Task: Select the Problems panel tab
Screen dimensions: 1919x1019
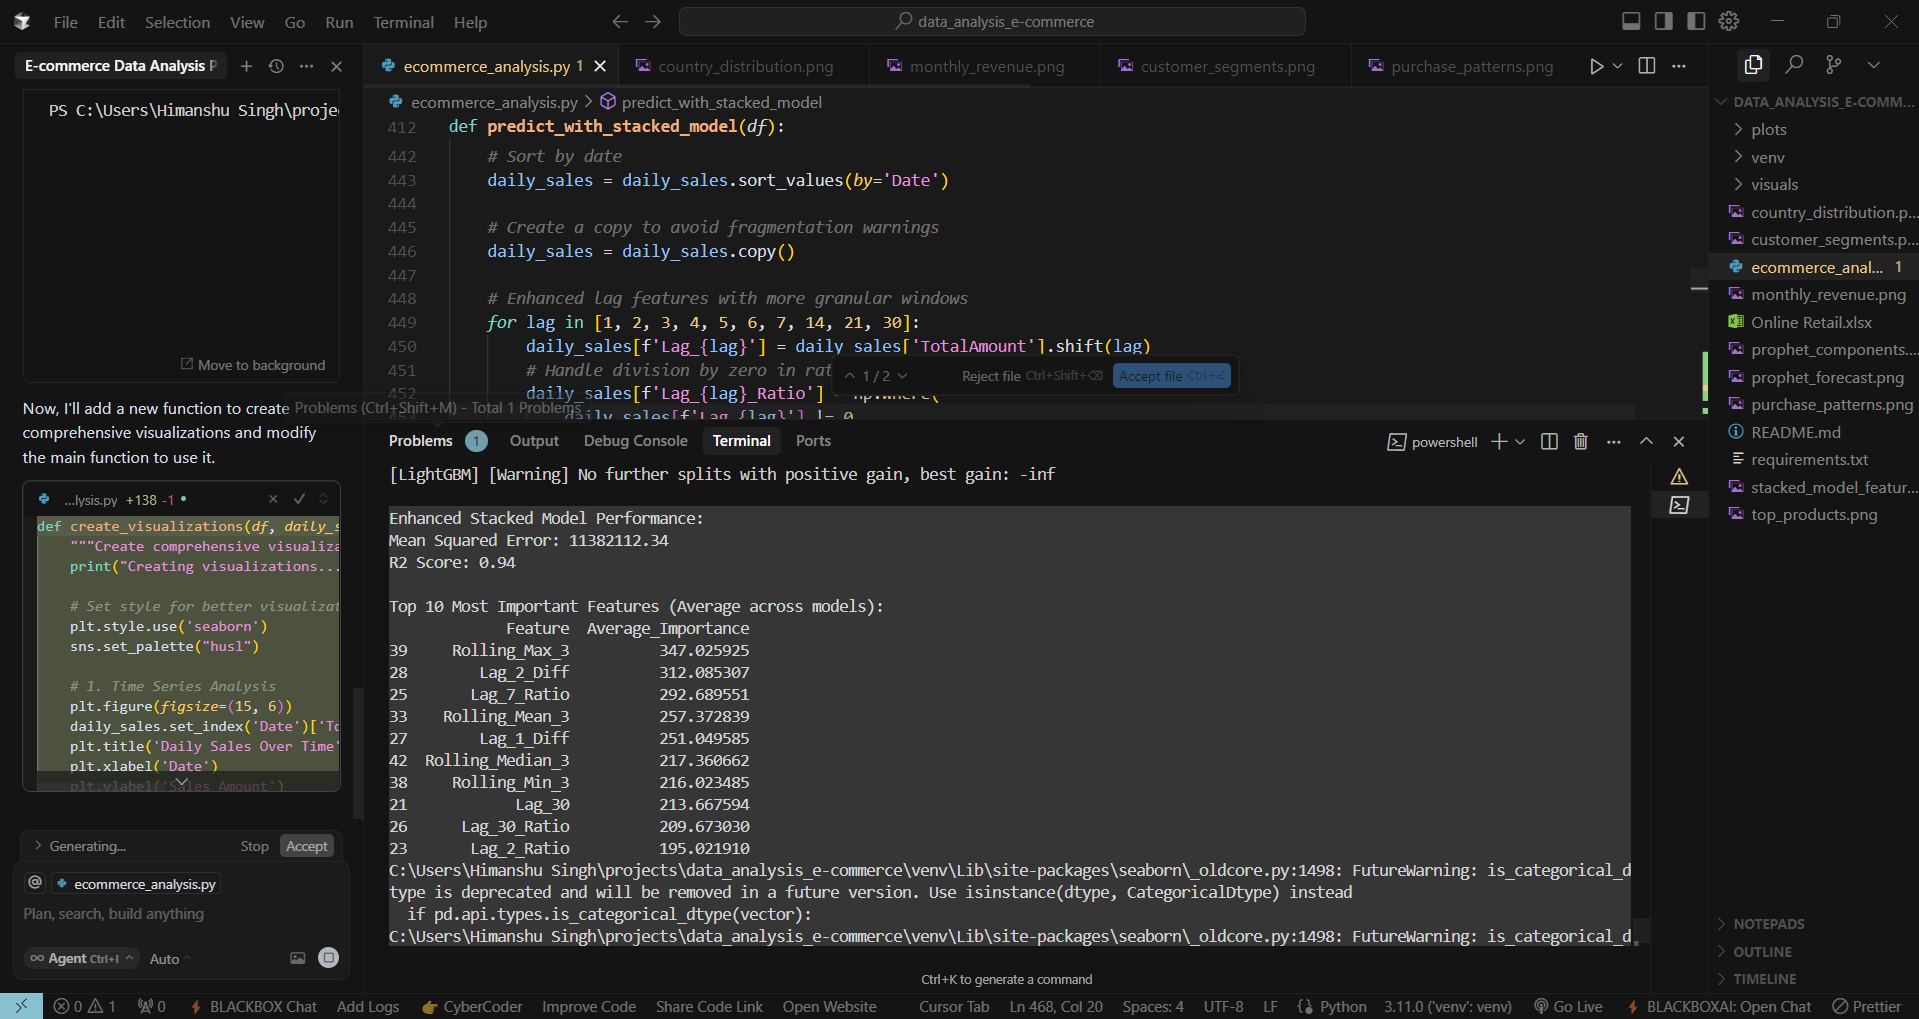Action: tap(420, 441)
